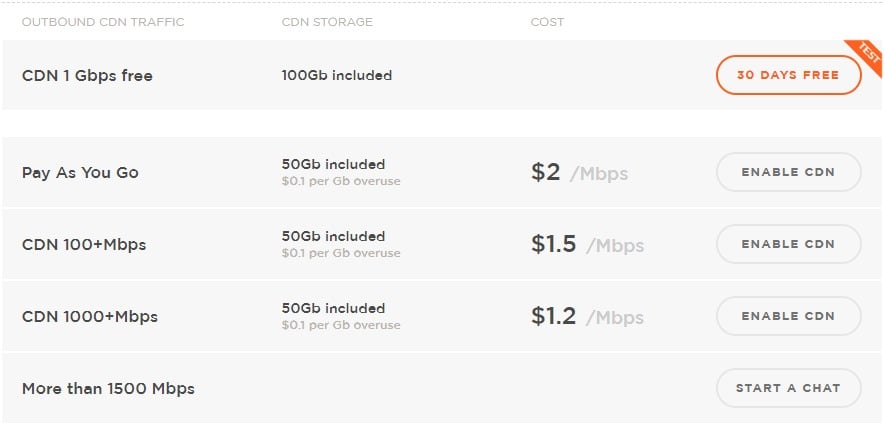The image size is (884, 424).
Task: Click the 30 DAYS FREE button
Action: point(789,75)
